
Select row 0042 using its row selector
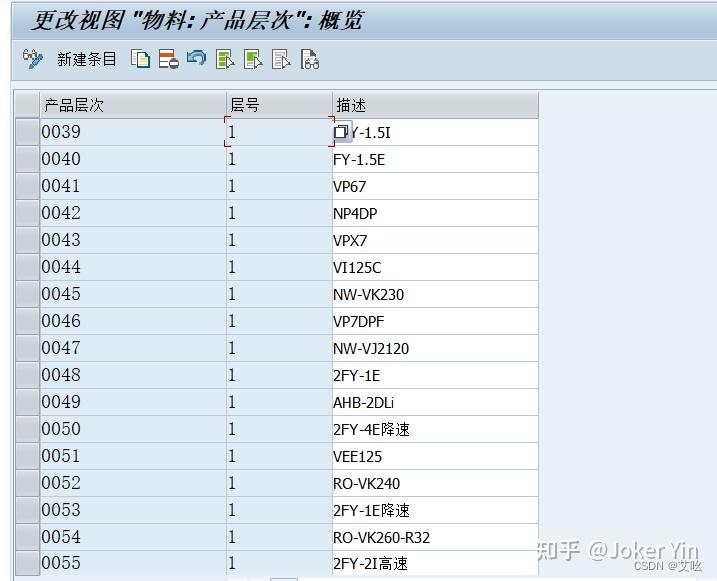[27, 213]
